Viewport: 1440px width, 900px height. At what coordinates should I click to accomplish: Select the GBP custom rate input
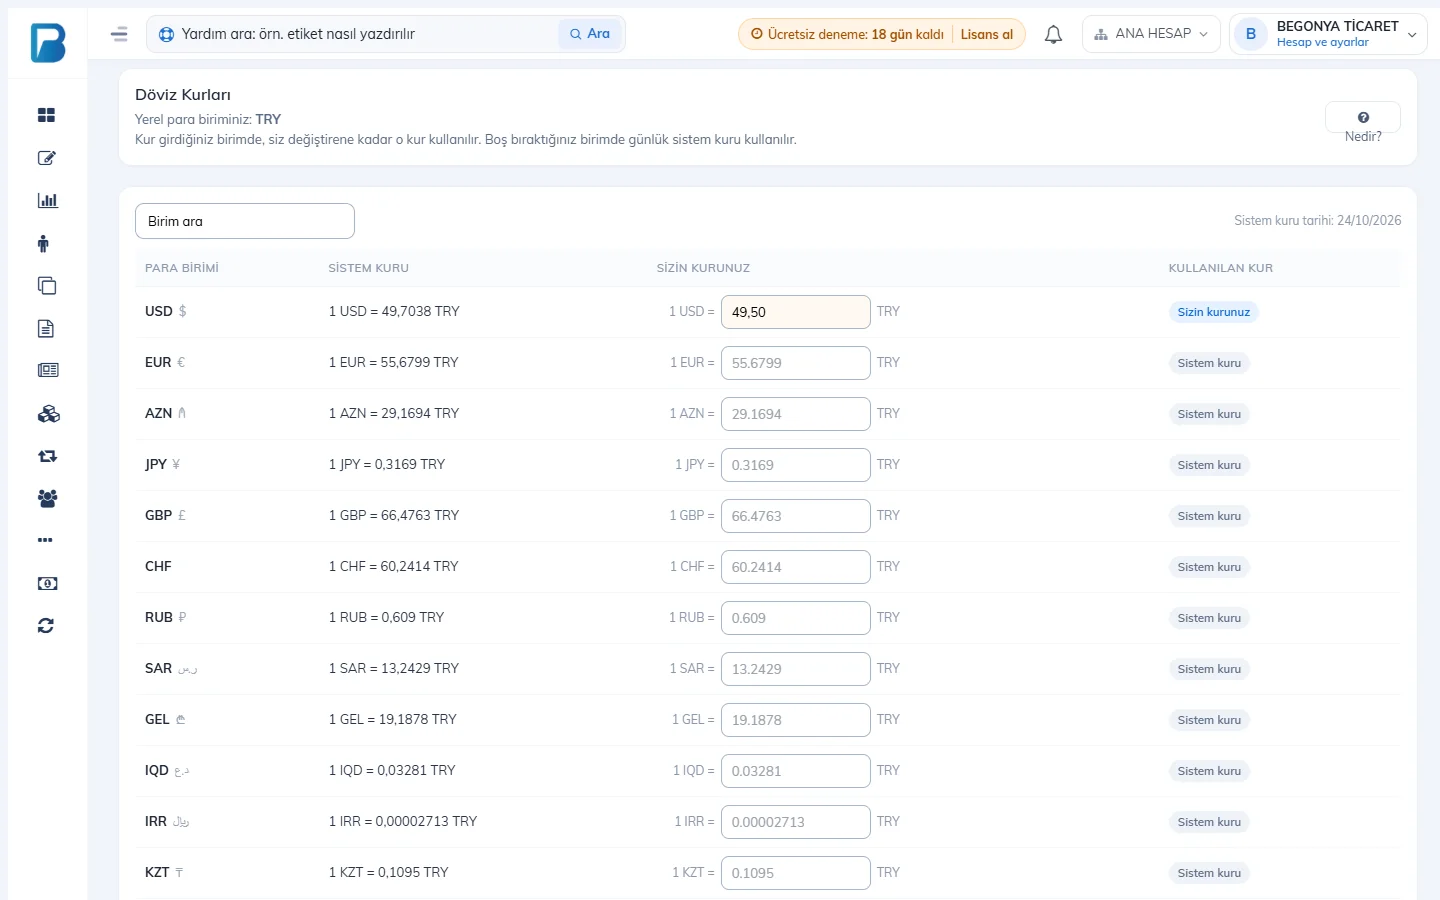click(x=796, y=516)
